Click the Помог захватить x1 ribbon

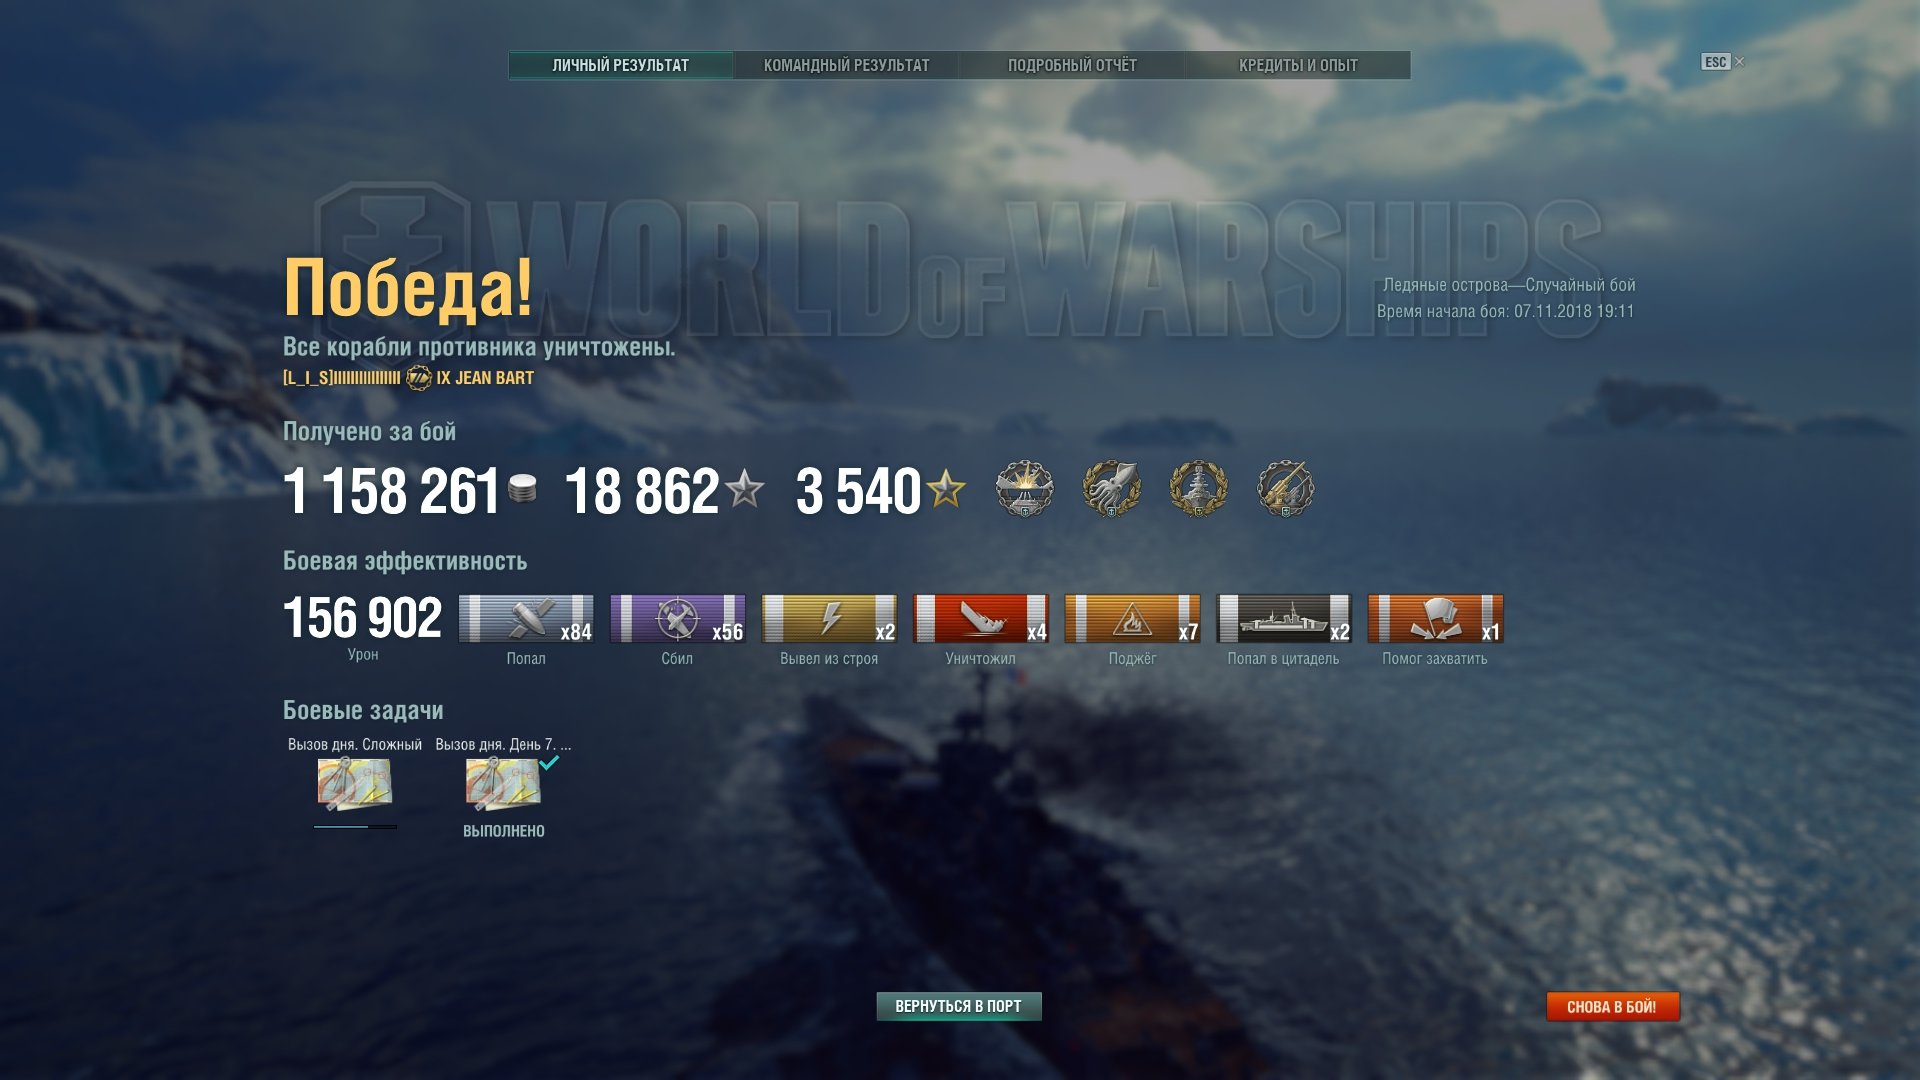(x=1435, y=618)
